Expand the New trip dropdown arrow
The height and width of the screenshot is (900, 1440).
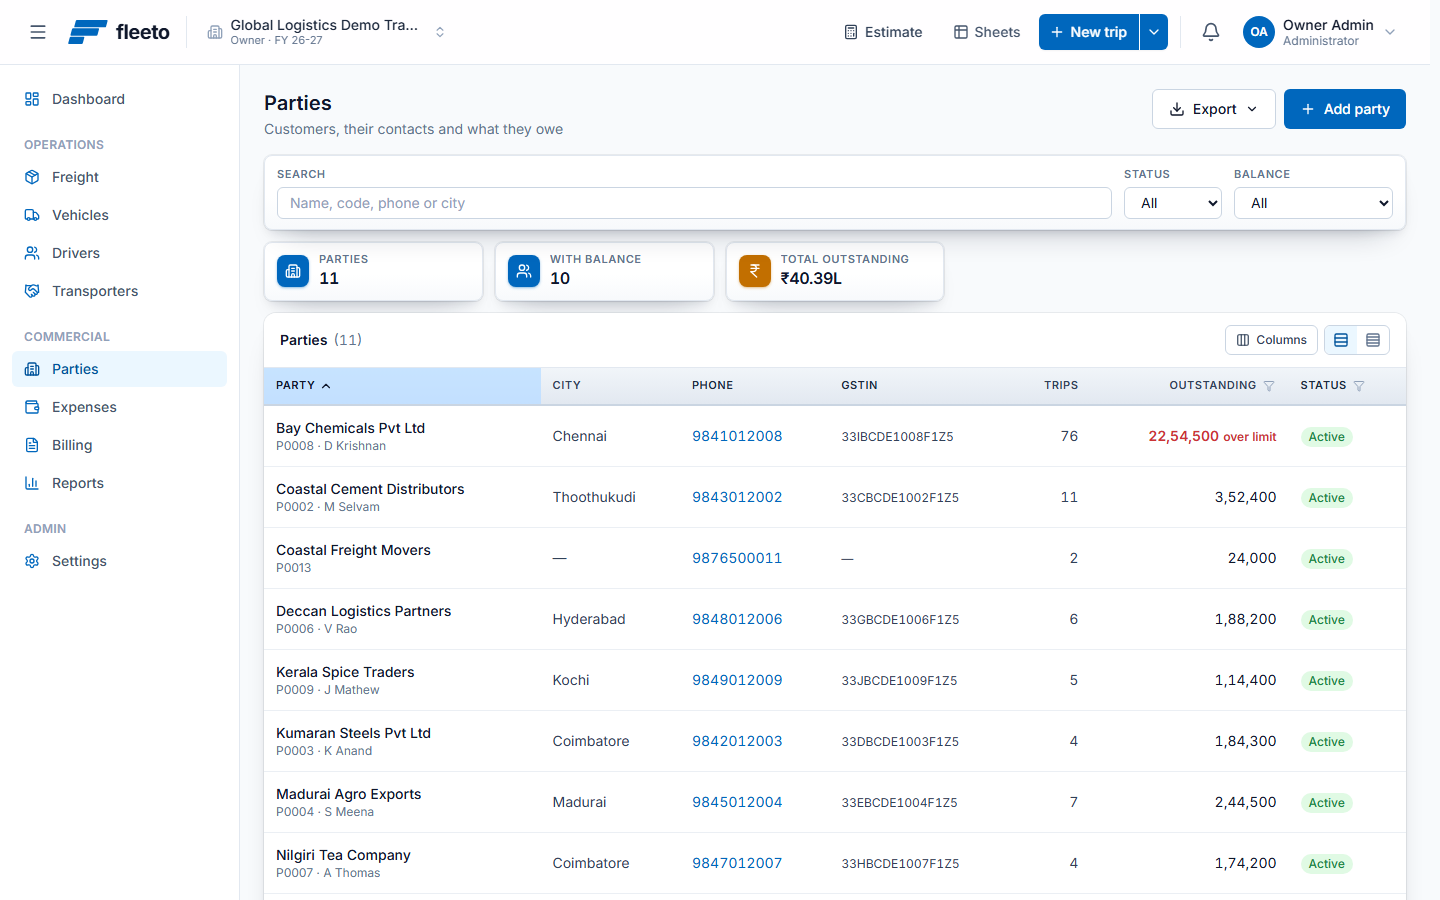[x=1154, y=32]
